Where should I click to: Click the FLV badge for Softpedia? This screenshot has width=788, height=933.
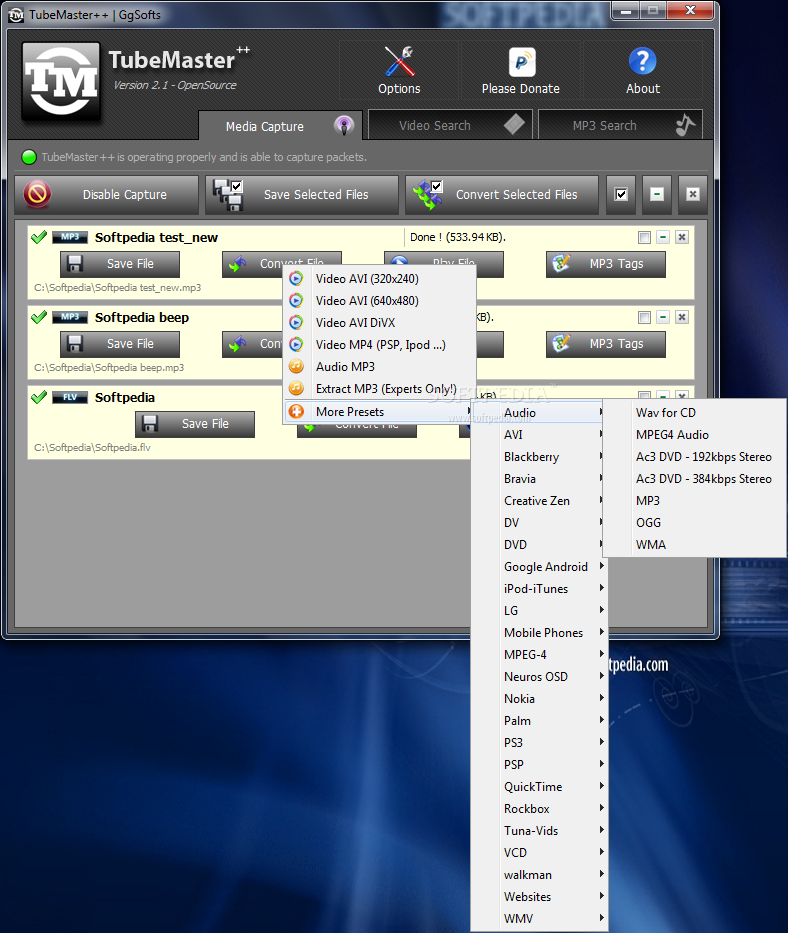(x=70, y=397)
